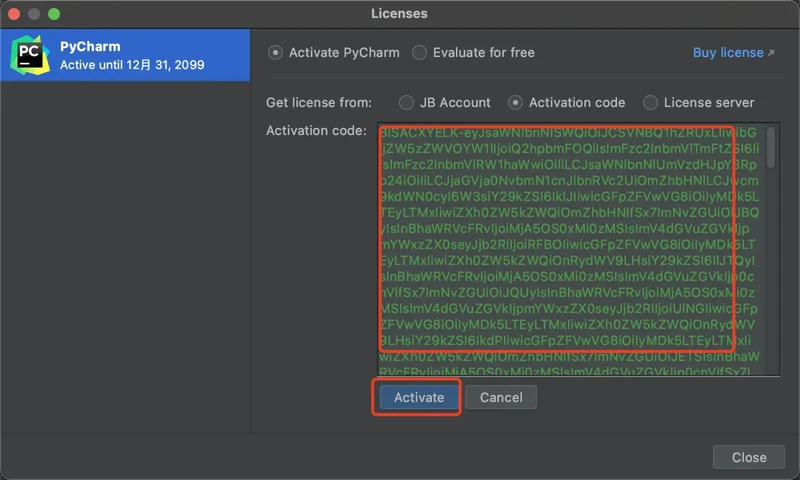Click the 'Activation code:' label
This screenshot has height=480, width=800.
(x=316, y=131)
